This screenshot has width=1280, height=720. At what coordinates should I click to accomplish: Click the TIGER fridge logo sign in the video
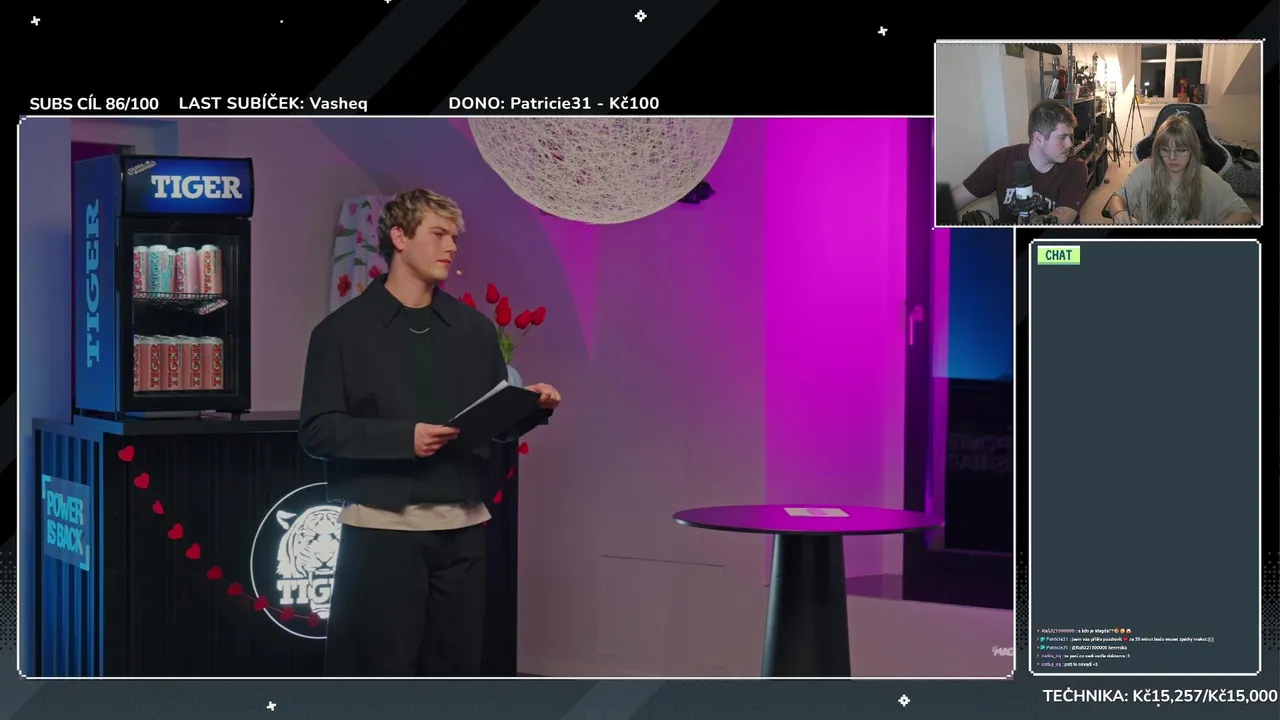[x=195, y=187]
